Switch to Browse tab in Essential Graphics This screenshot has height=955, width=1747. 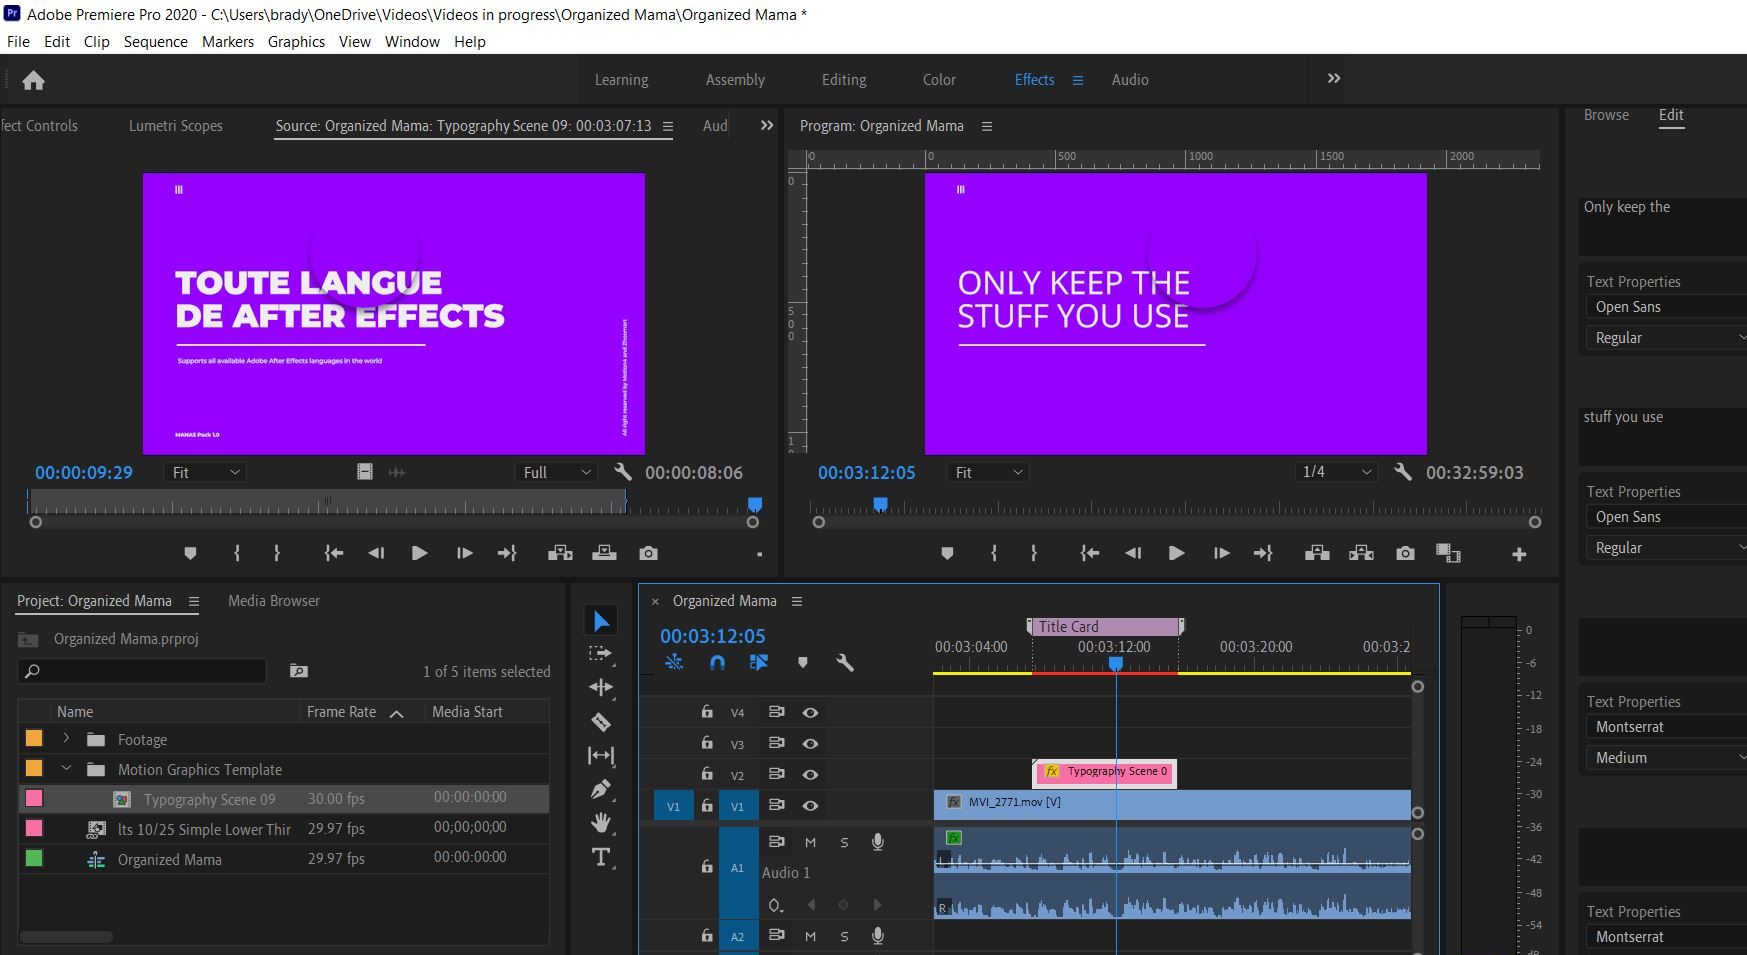pyautogui.click(x=1606, y=115)
